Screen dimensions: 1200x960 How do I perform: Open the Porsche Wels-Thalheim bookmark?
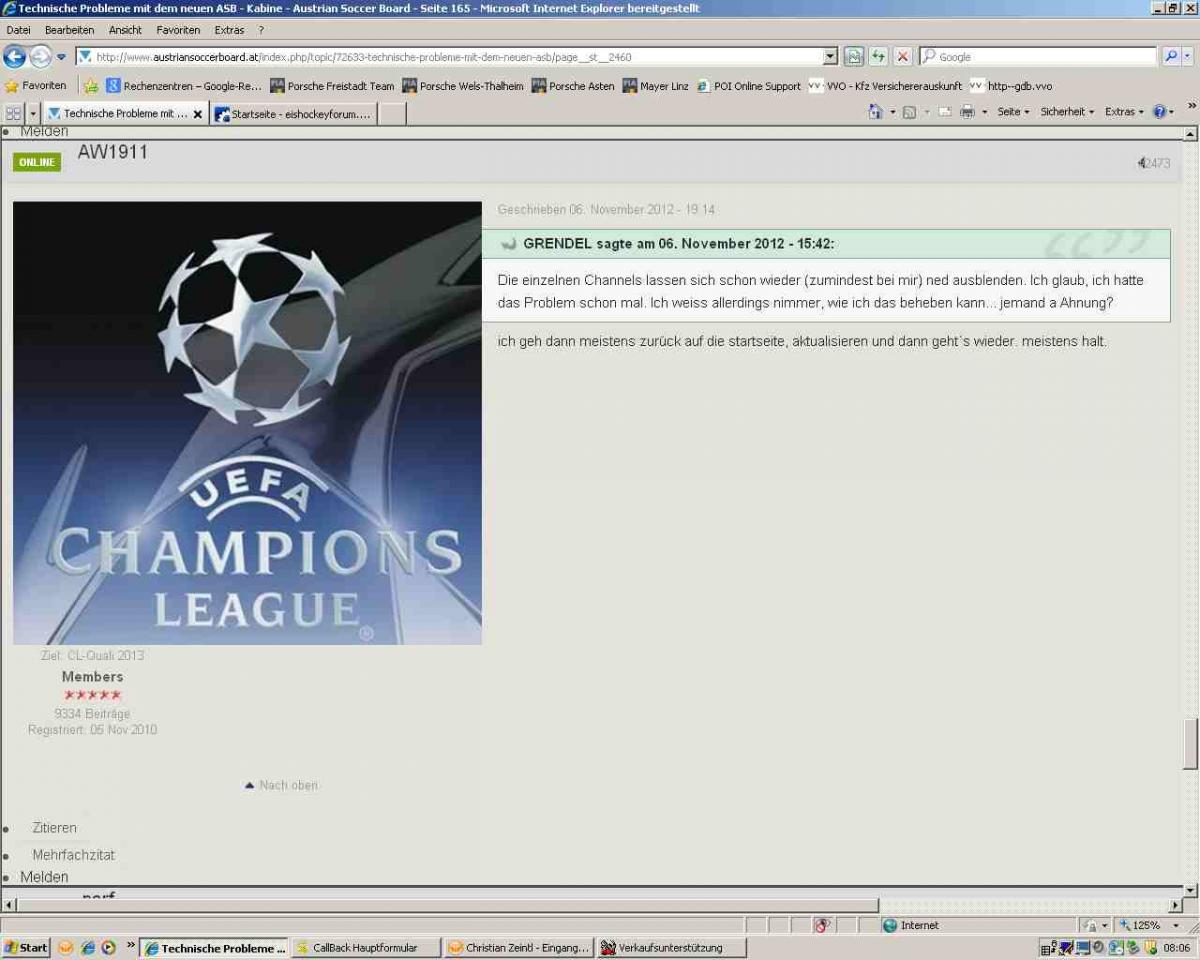pyautogui.click(x=463, y=86)
